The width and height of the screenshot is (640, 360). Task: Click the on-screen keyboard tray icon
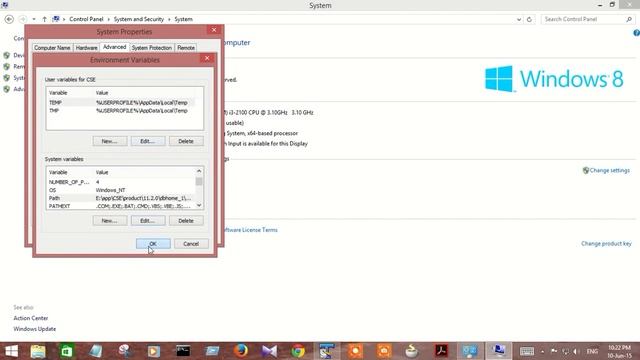pyautogui.click(x=527, y=351)
